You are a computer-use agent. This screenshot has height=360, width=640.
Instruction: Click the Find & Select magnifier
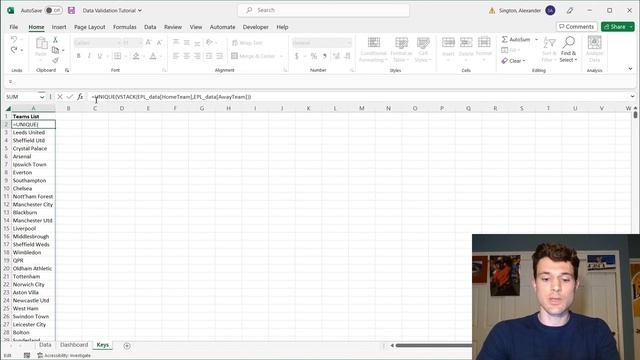tap(569, 42)
